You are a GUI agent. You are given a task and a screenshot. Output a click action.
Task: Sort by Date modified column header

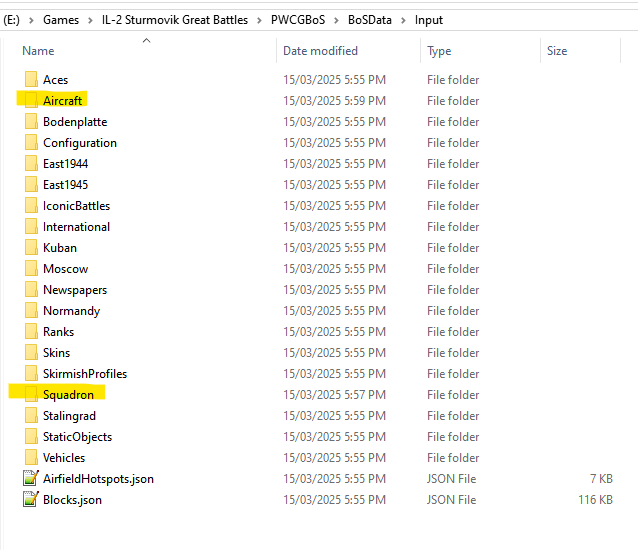[x=320, y=51]
